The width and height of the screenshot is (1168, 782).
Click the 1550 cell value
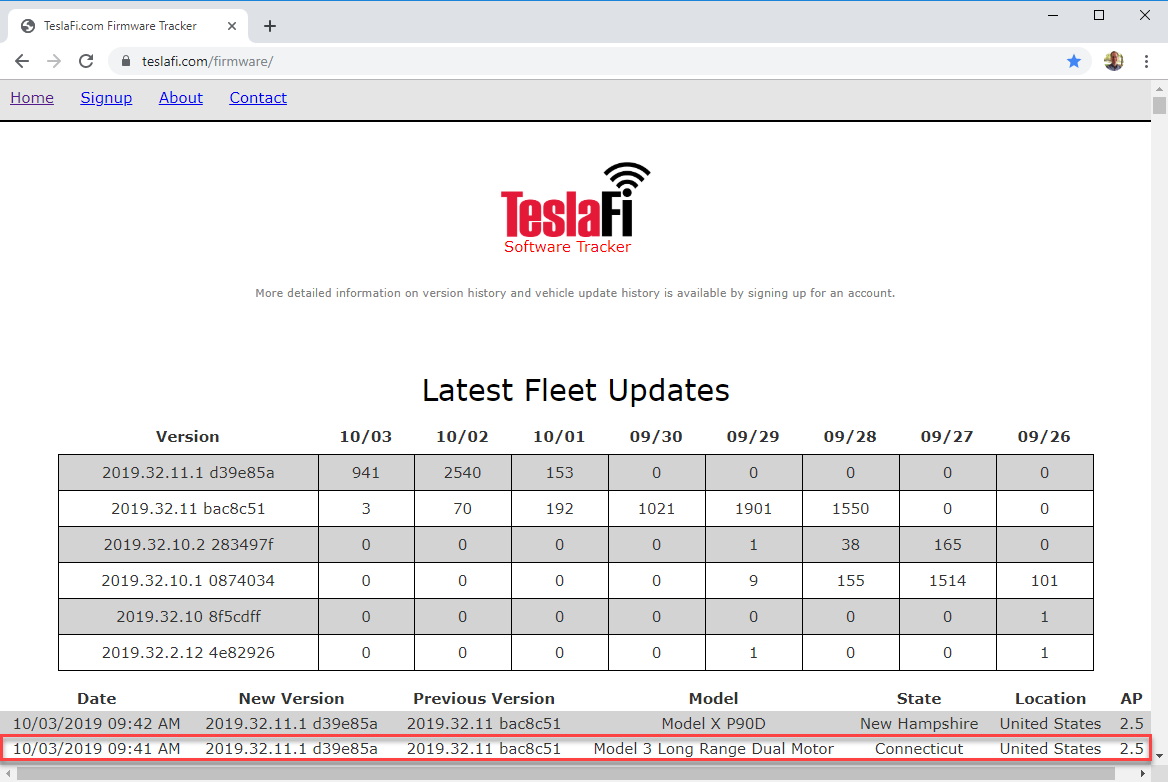[850, 509]
